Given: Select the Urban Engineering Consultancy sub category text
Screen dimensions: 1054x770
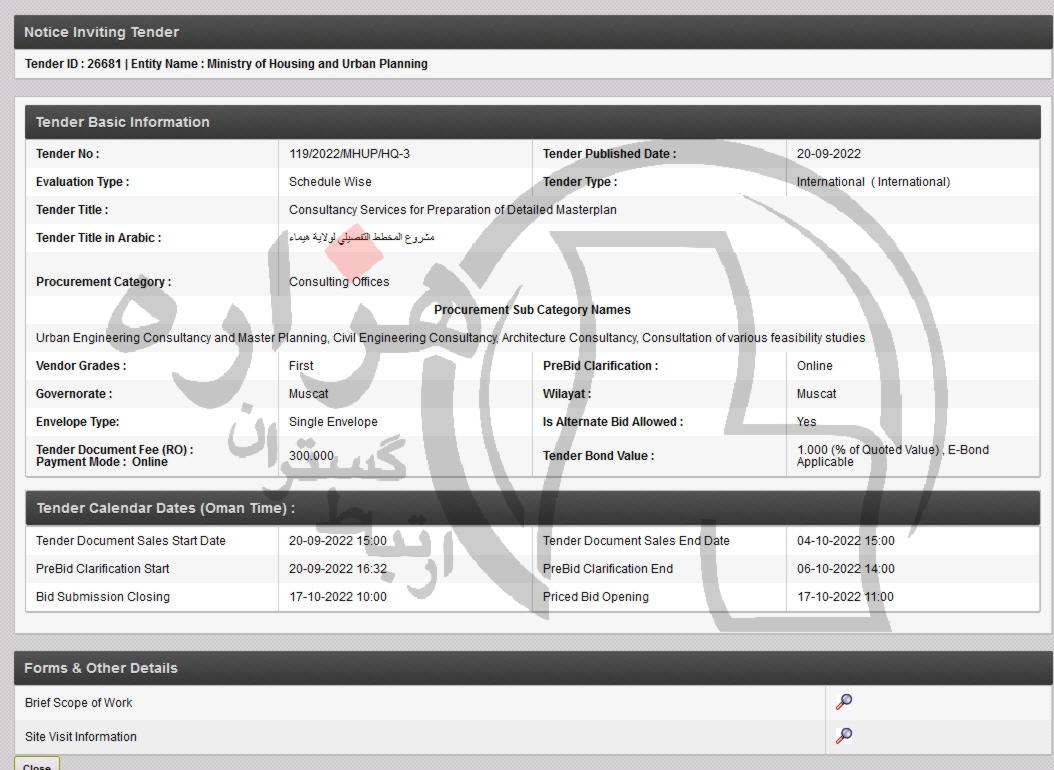Looking at the screenshot, I should pos(450,338).
